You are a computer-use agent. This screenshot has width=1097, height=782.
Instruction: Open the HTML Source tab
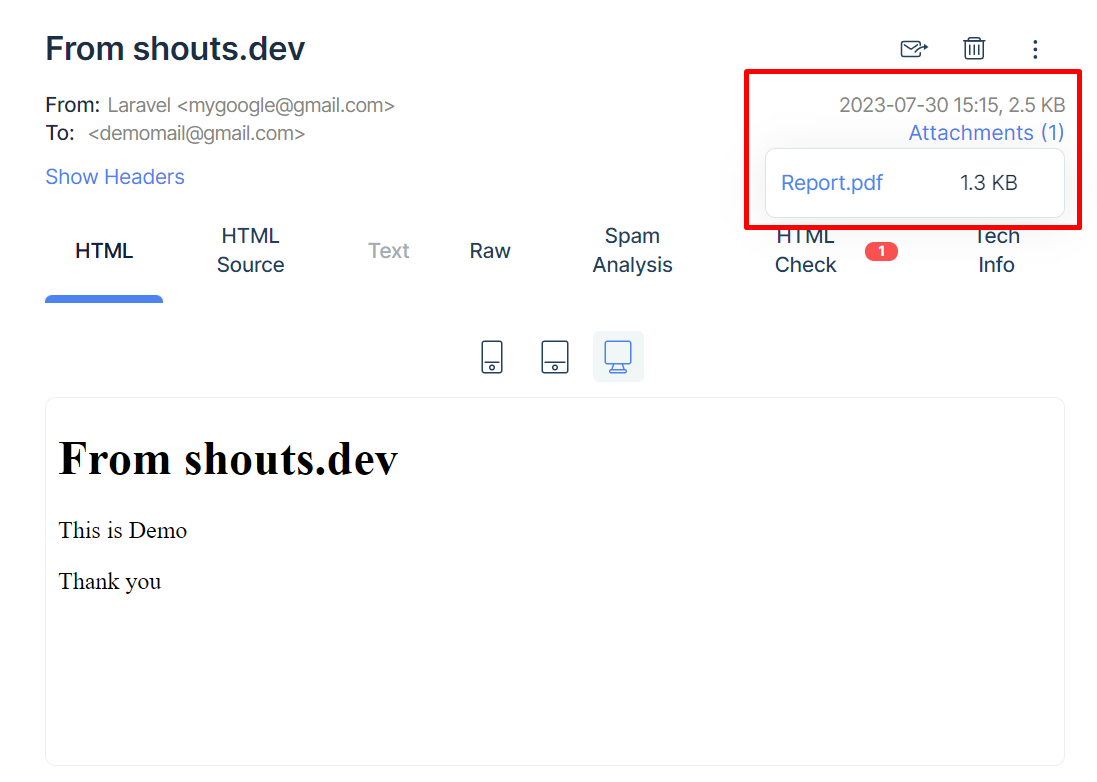[250, 250]
